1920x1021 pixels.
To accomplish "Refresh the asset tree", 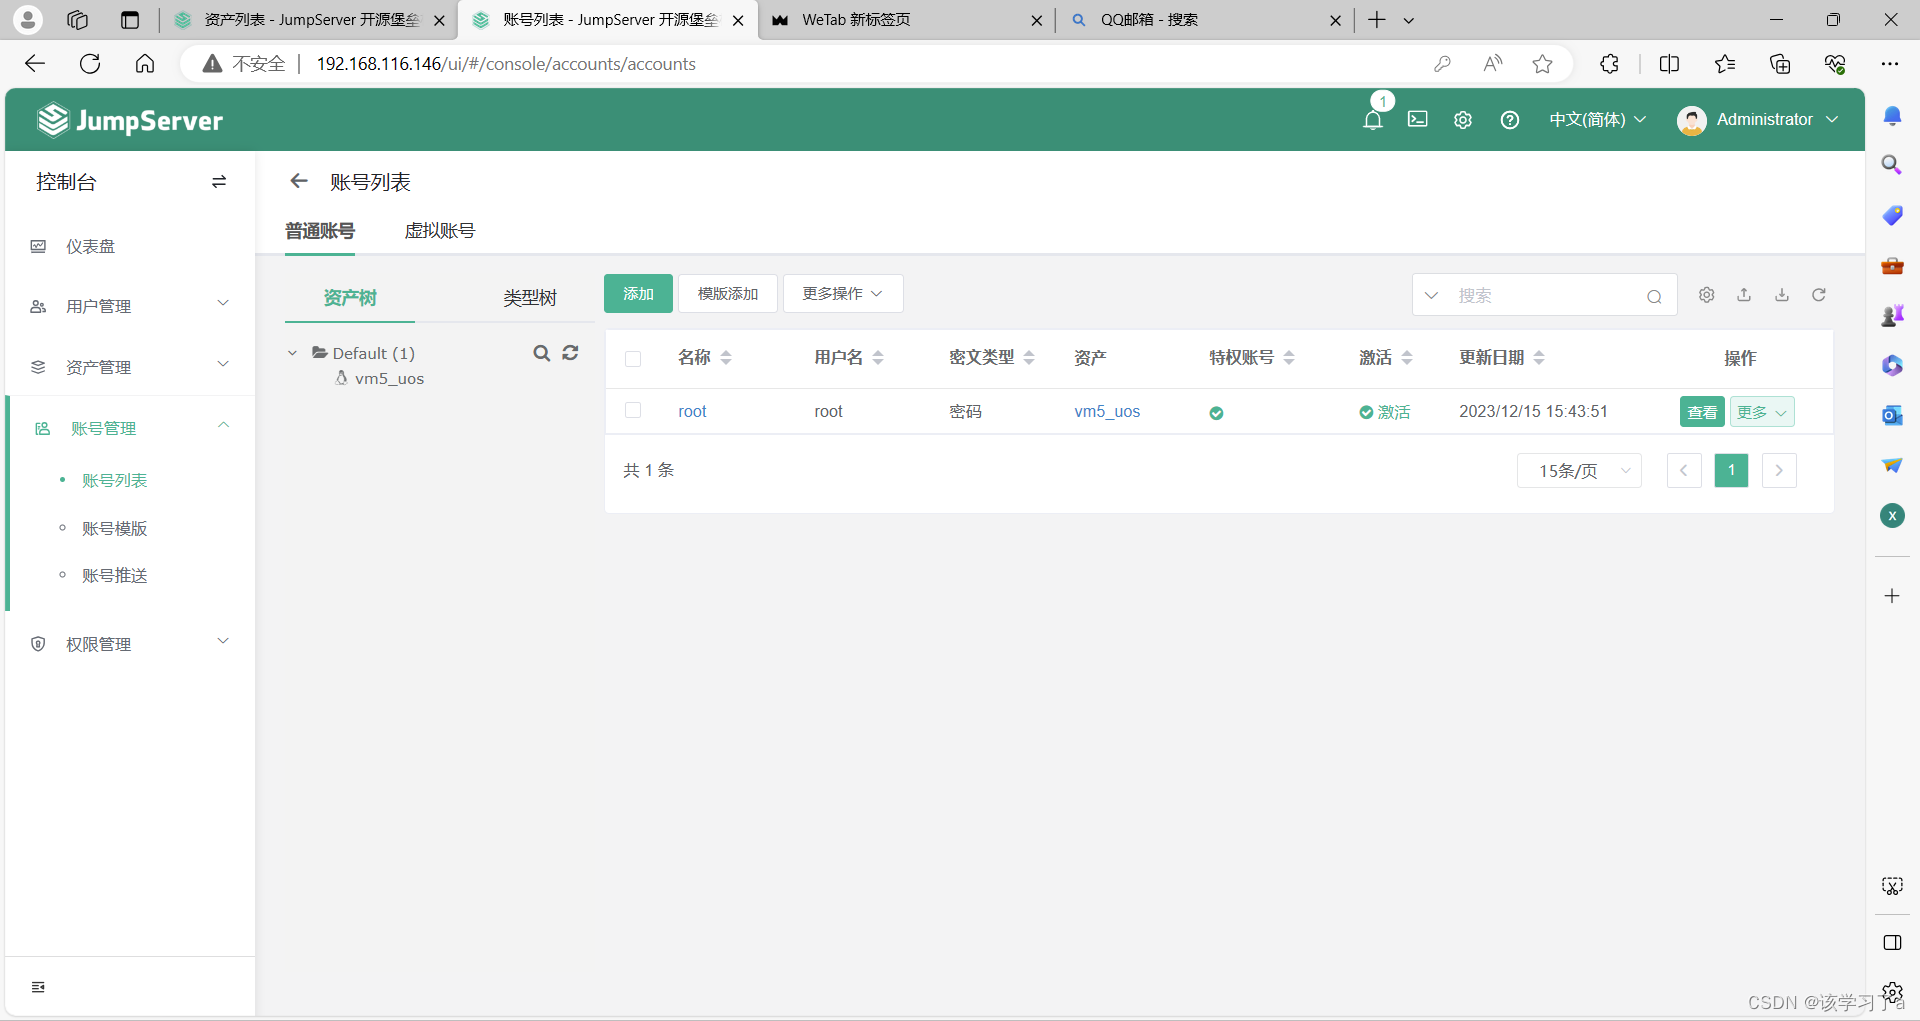I will [x=570, y=353].
